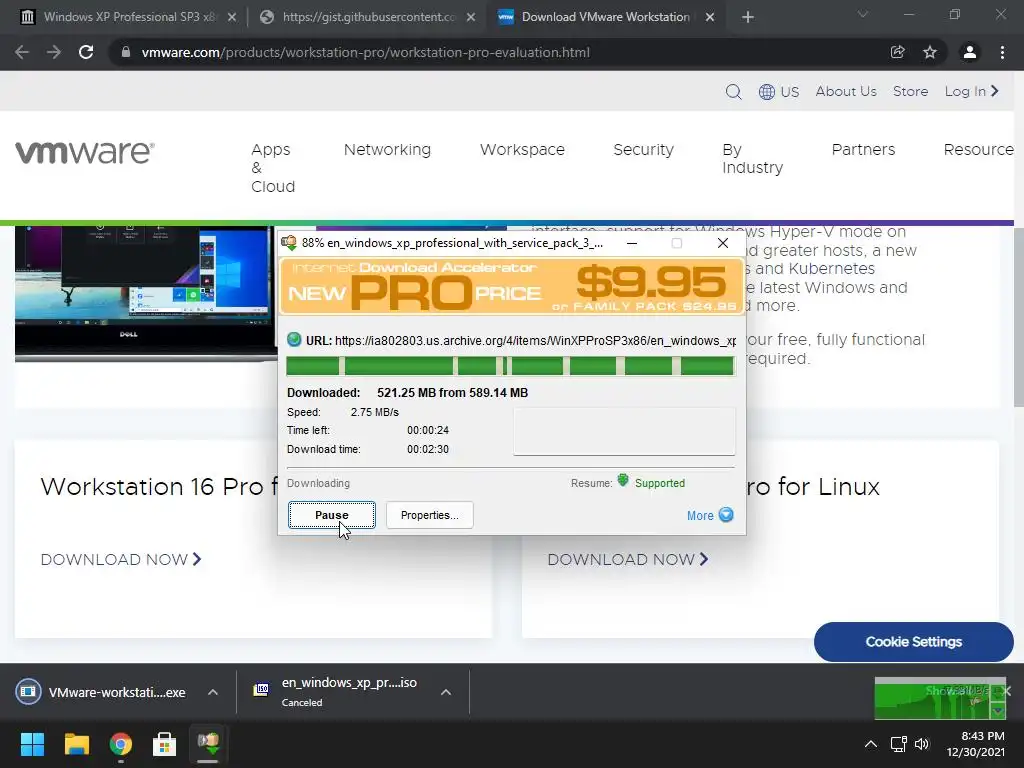Viewport: 1024px width, 768px height.
Task: Click Internet Download Accelerator taskbar icon
Action: [x=208, y=744]
